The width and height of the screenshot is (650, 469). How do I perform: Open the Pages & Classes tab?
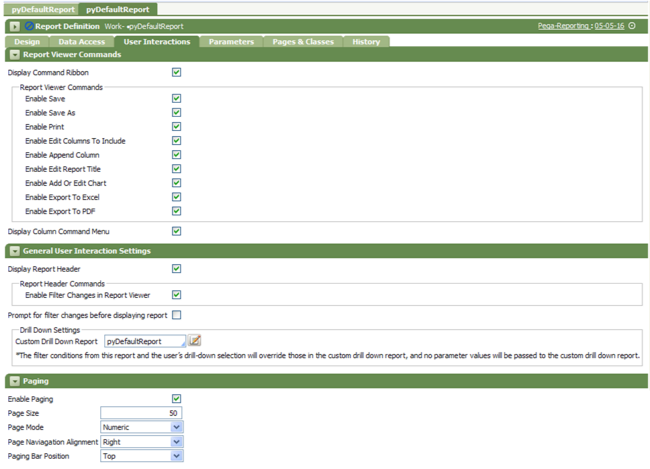click(x=305, y=42)
